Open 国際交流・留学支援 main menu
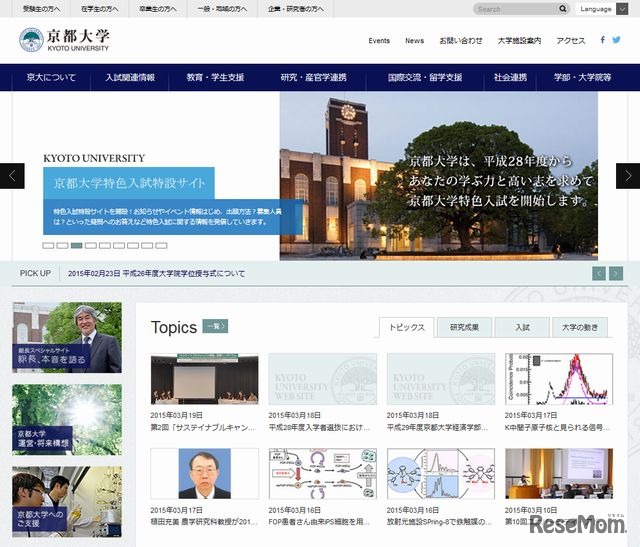This screenshot has width=640, height=547. [425, 77]
